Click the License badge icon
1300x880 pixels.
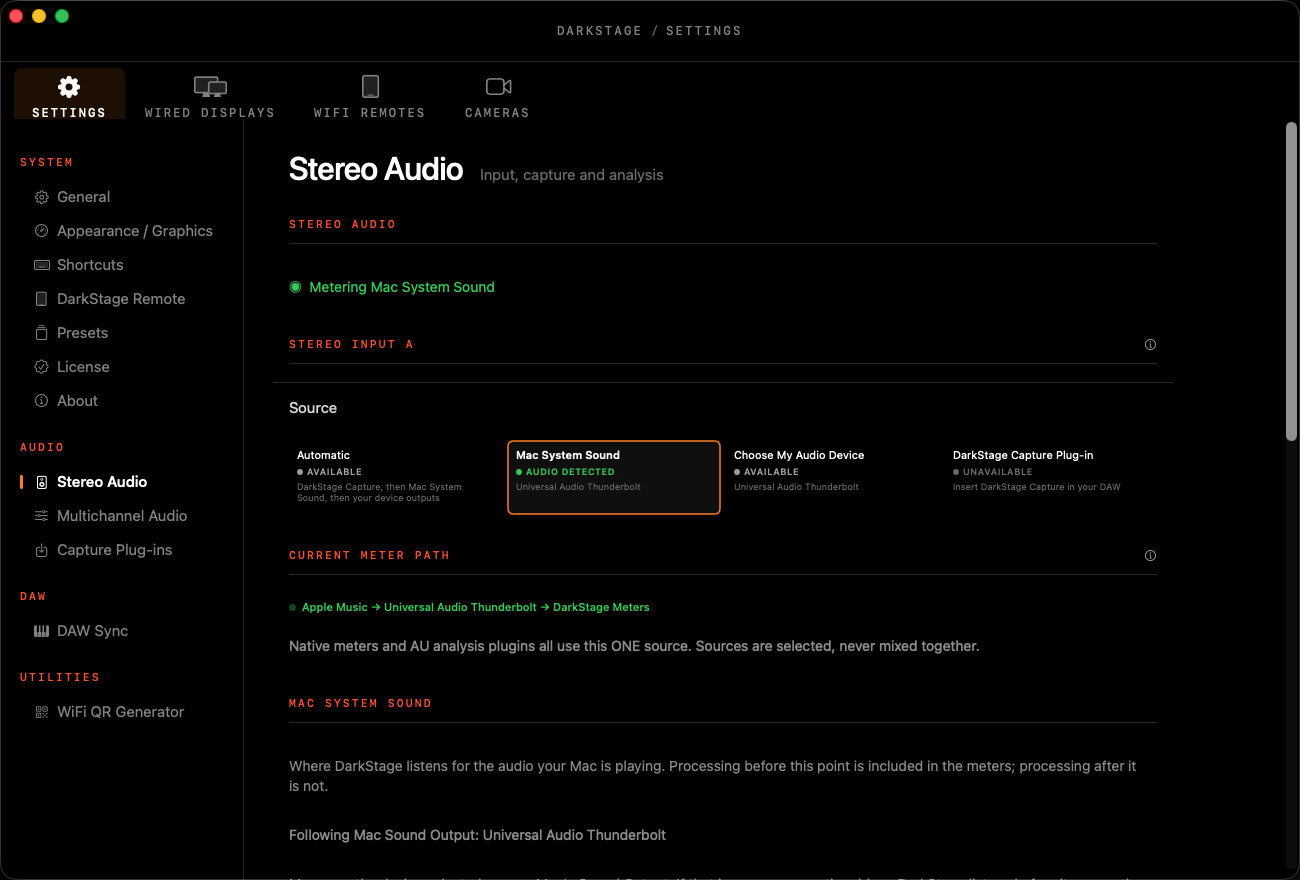41,367
